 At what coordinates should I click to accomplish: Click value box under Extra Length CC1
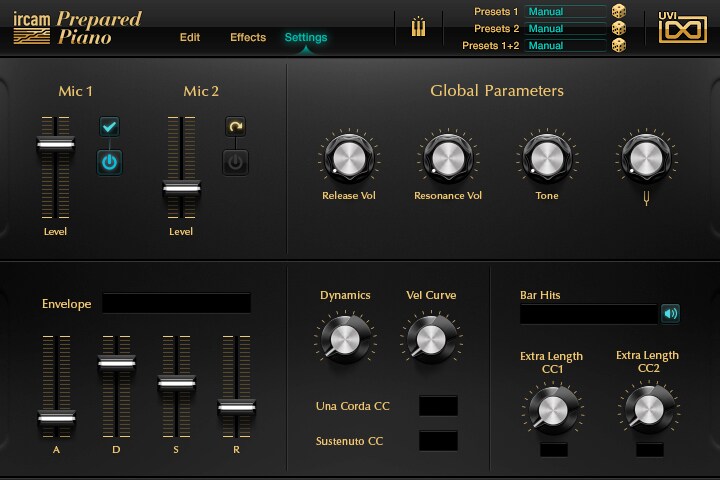pos(553,449)
